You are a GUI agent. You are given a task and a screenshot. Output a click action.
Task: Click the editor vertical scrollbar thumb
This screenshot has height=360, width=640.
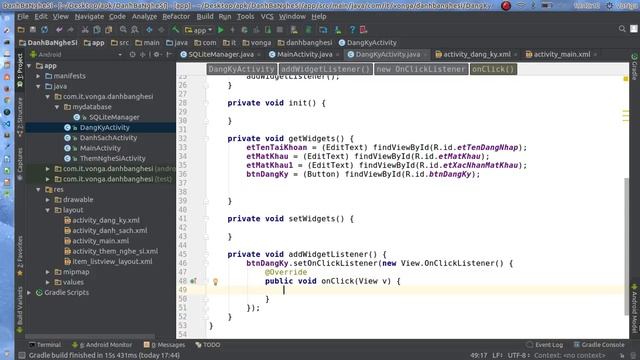(627, 247)
